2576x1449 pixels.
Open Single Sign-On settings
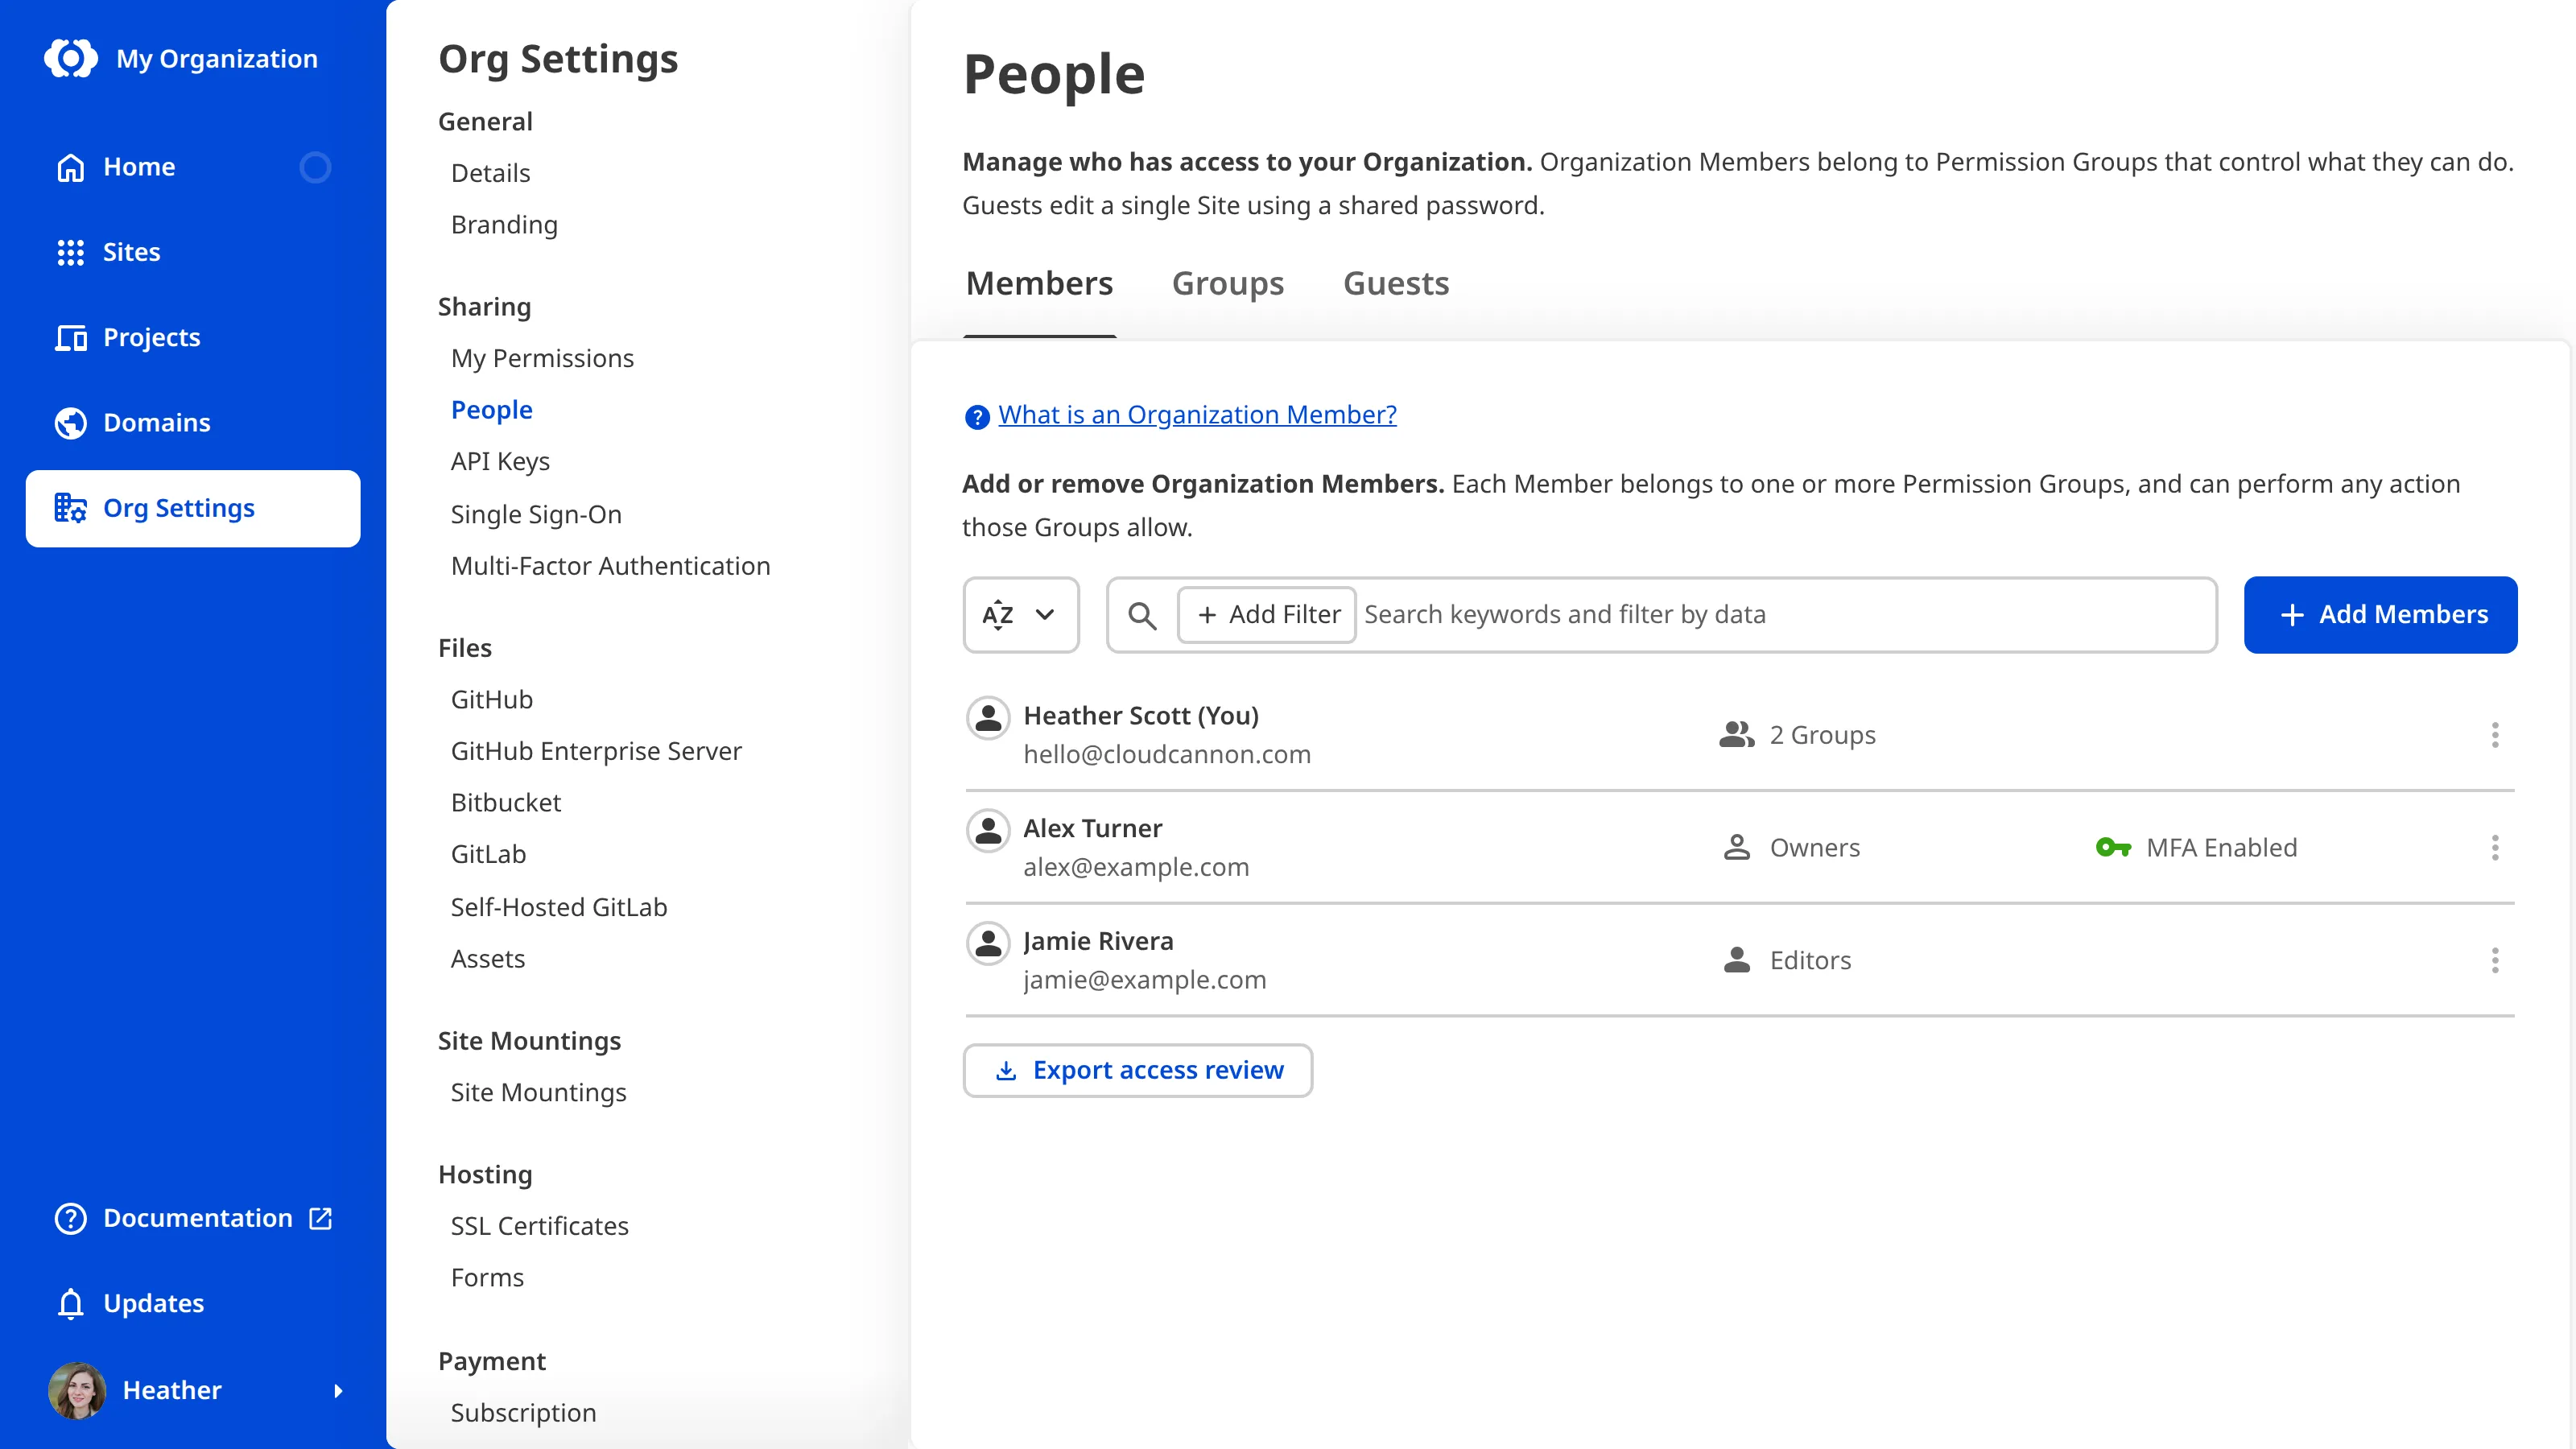pos(536,514)
